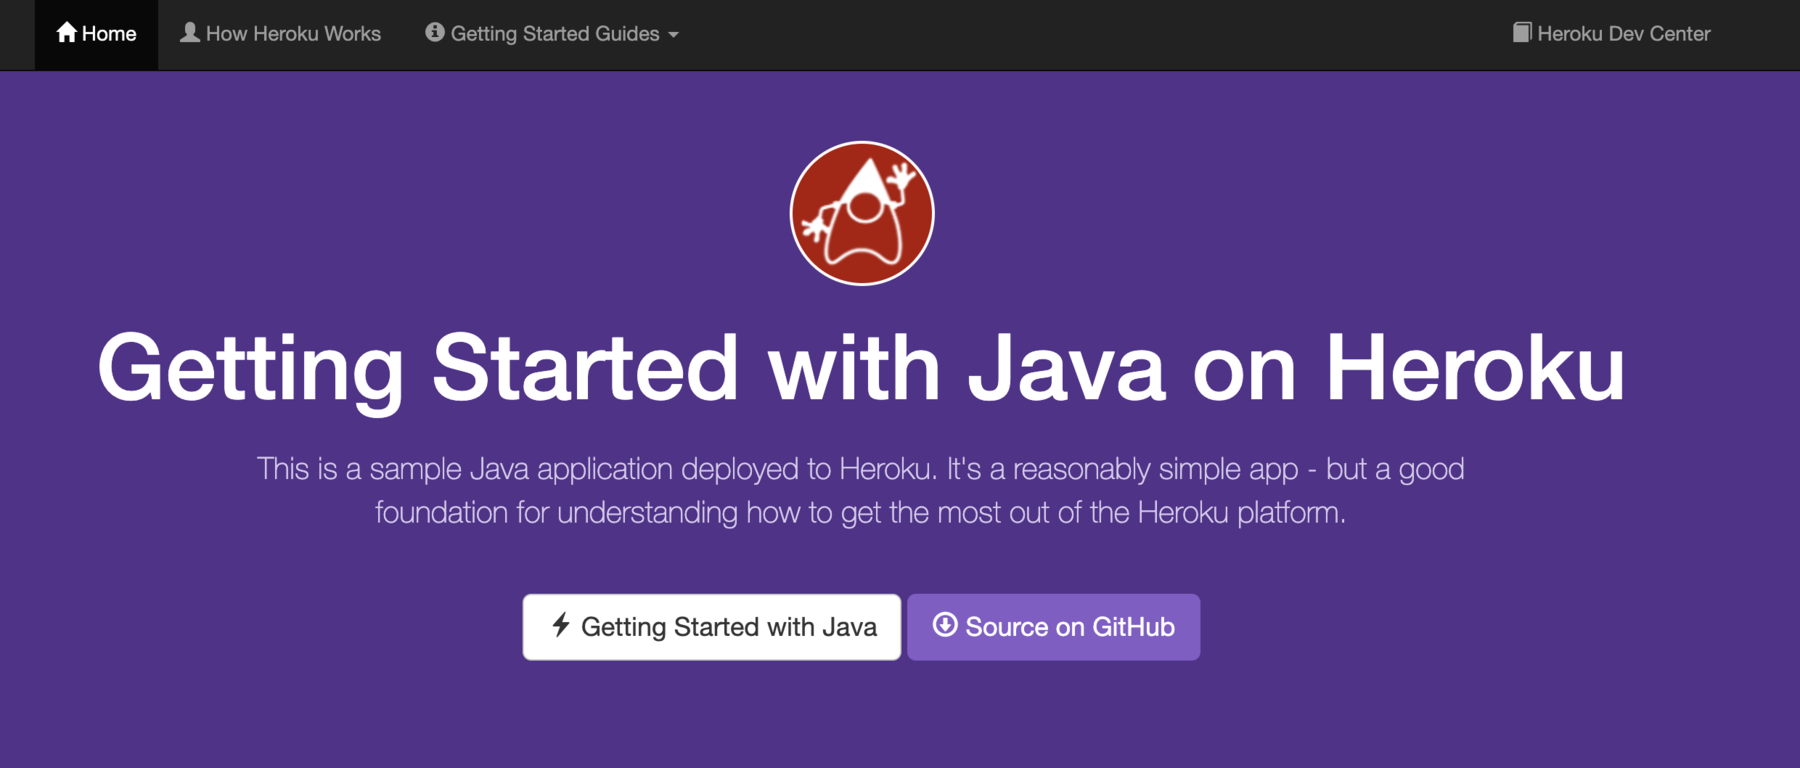The image size is (1800, 768).
Task: Open the Getting Started Guides menu label
Action: point(555,34)
